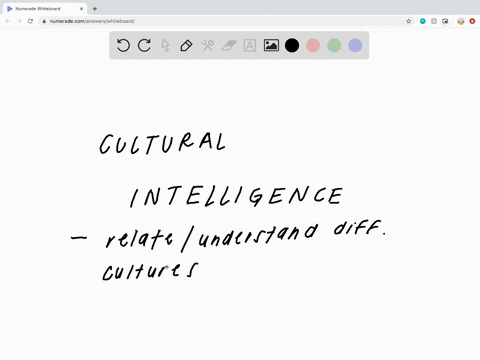The width and height of the screenshot is (480, 360).
Task: Select the pointer selection tool
Action: [165, 45]
